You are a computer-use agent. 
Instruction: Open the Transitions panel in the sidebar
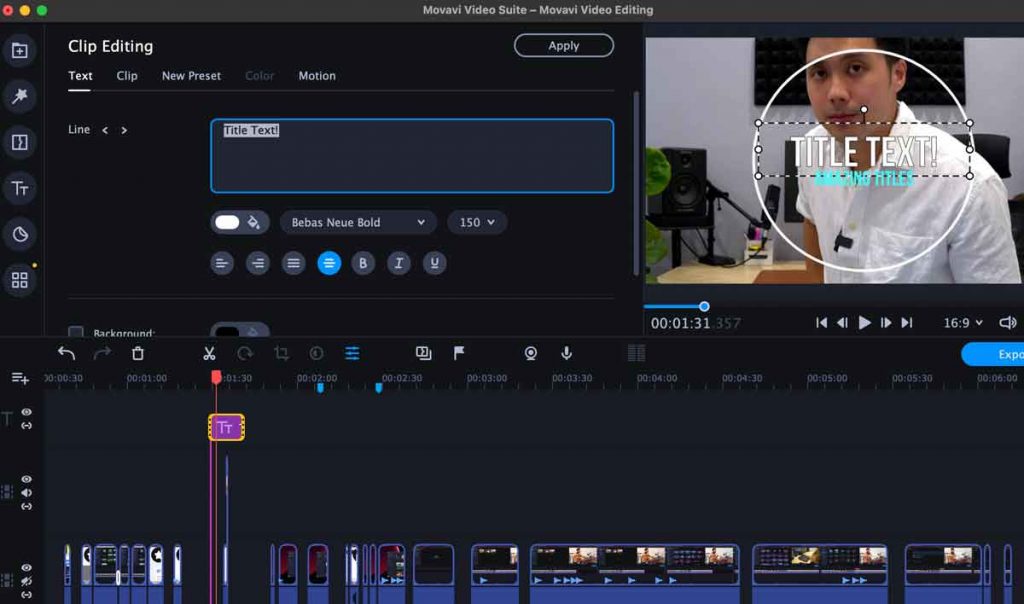(19, 141)
